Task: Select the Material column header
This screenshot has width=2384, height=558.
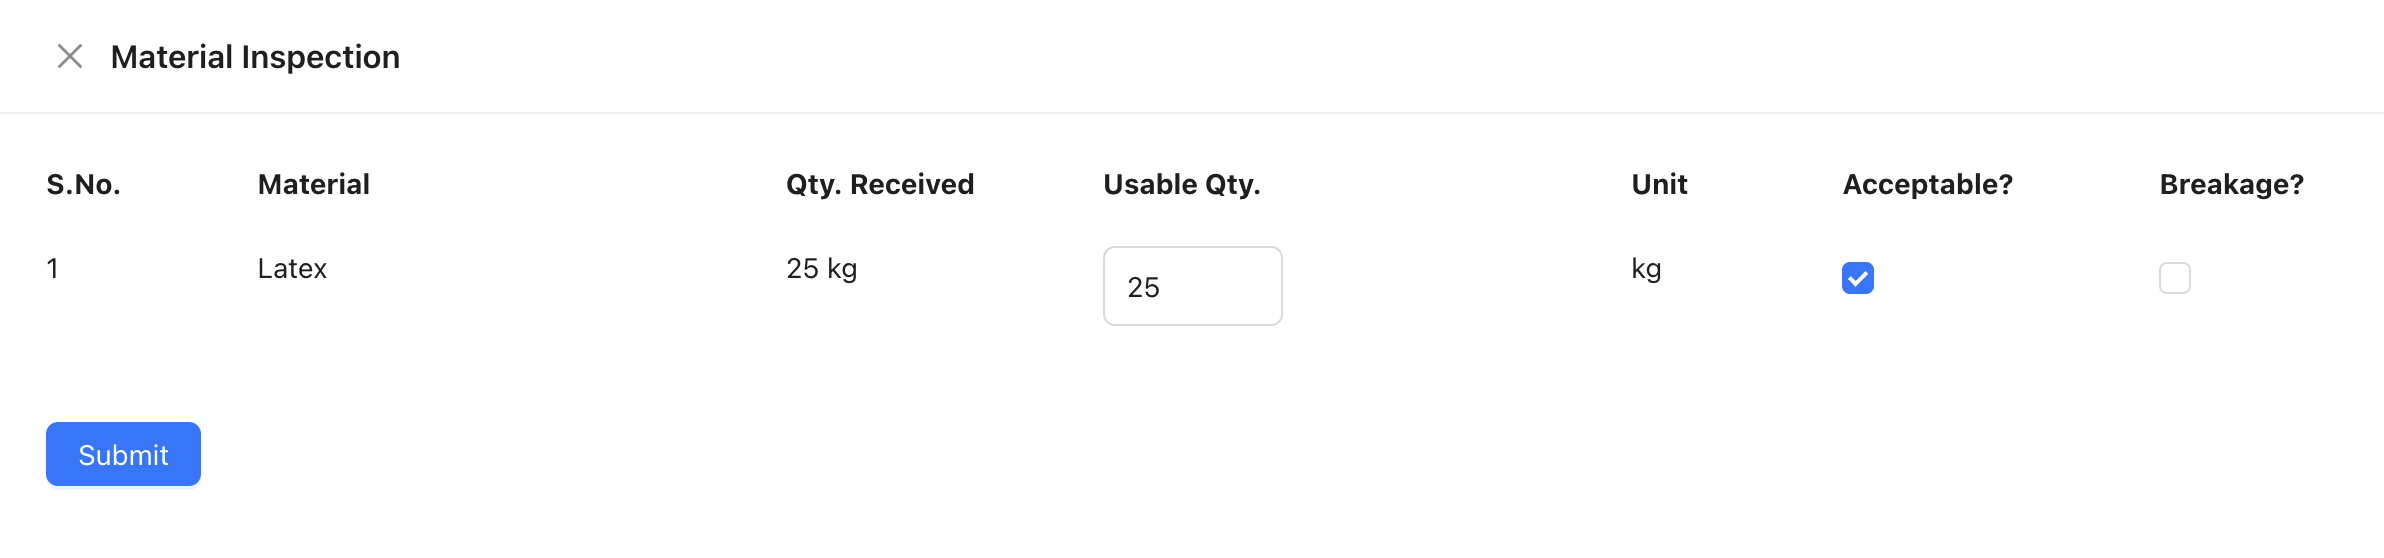Action: coord(313,184)
